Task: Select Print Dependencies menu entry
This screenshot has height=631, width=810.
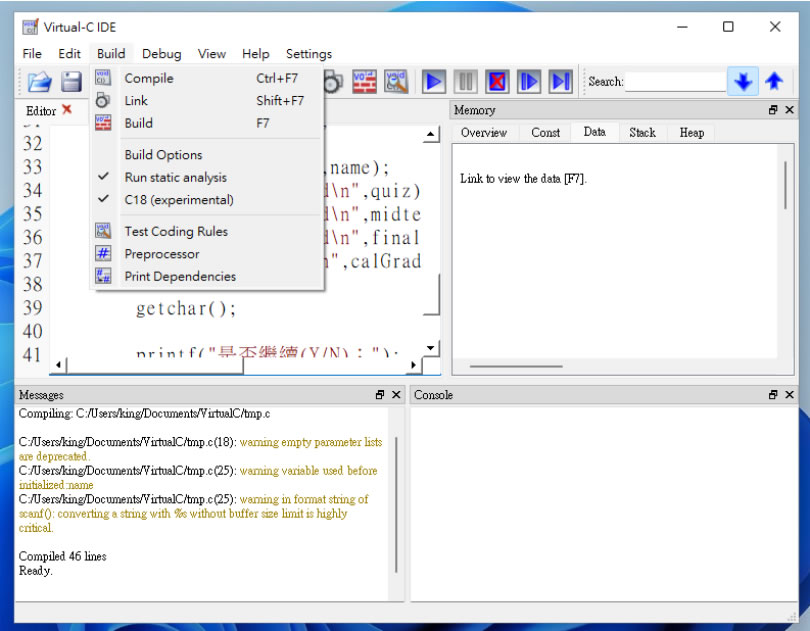Action: coord(208,276)
